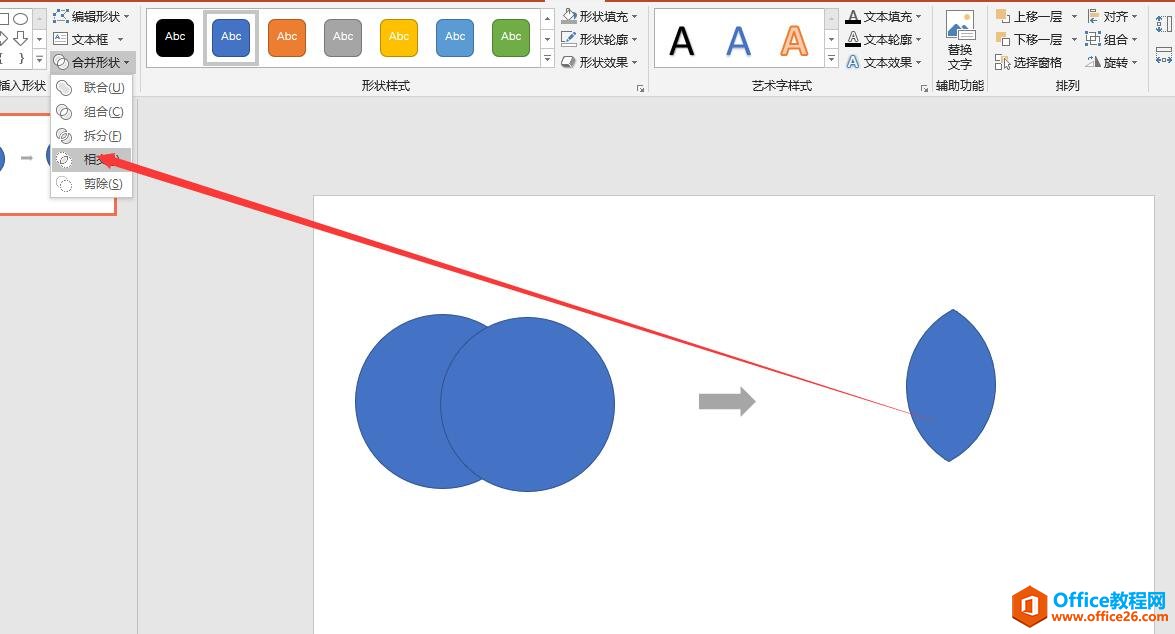Open the 文本效果 (Text Effects) menu
This screenshot has width=1175, height=634.
[x=886, y=61]
